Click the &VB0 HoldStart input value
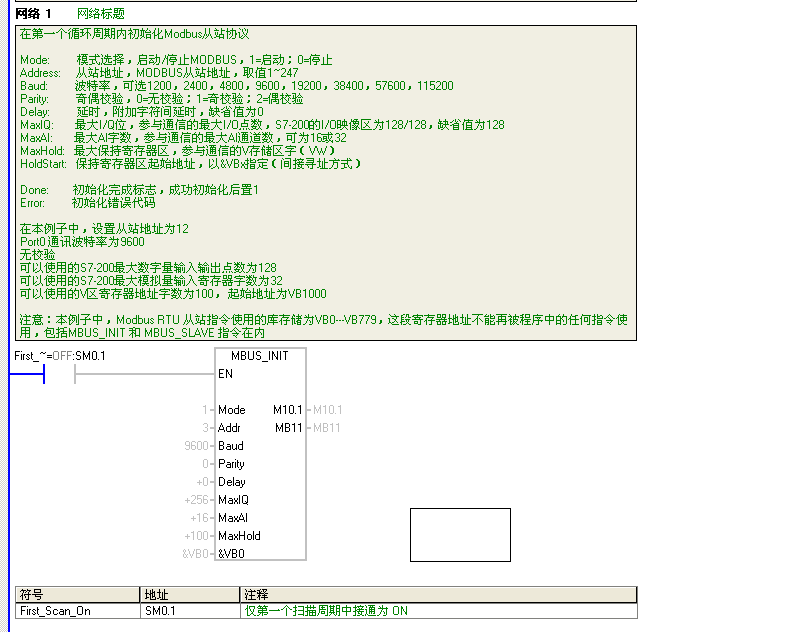Viewport: 786px width, 632px height. (x=195, y=554)
